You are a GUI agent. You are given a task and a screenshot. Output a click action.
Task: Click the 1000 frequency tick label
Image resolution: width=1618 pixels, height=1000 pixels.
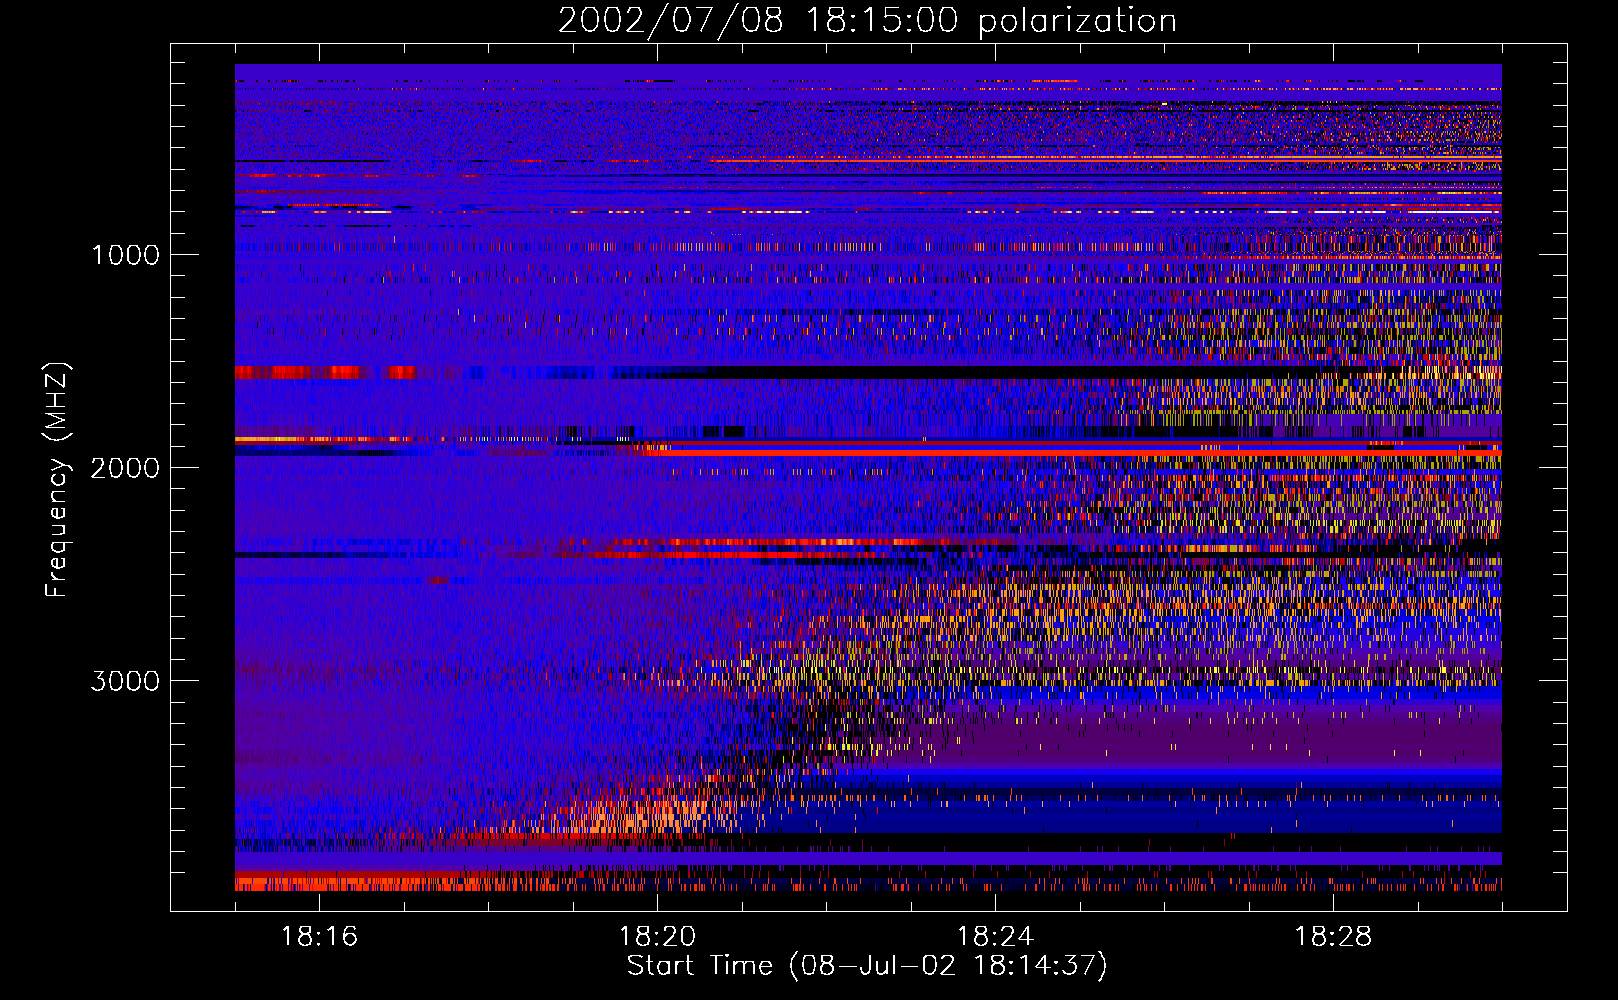click(125, 255)
